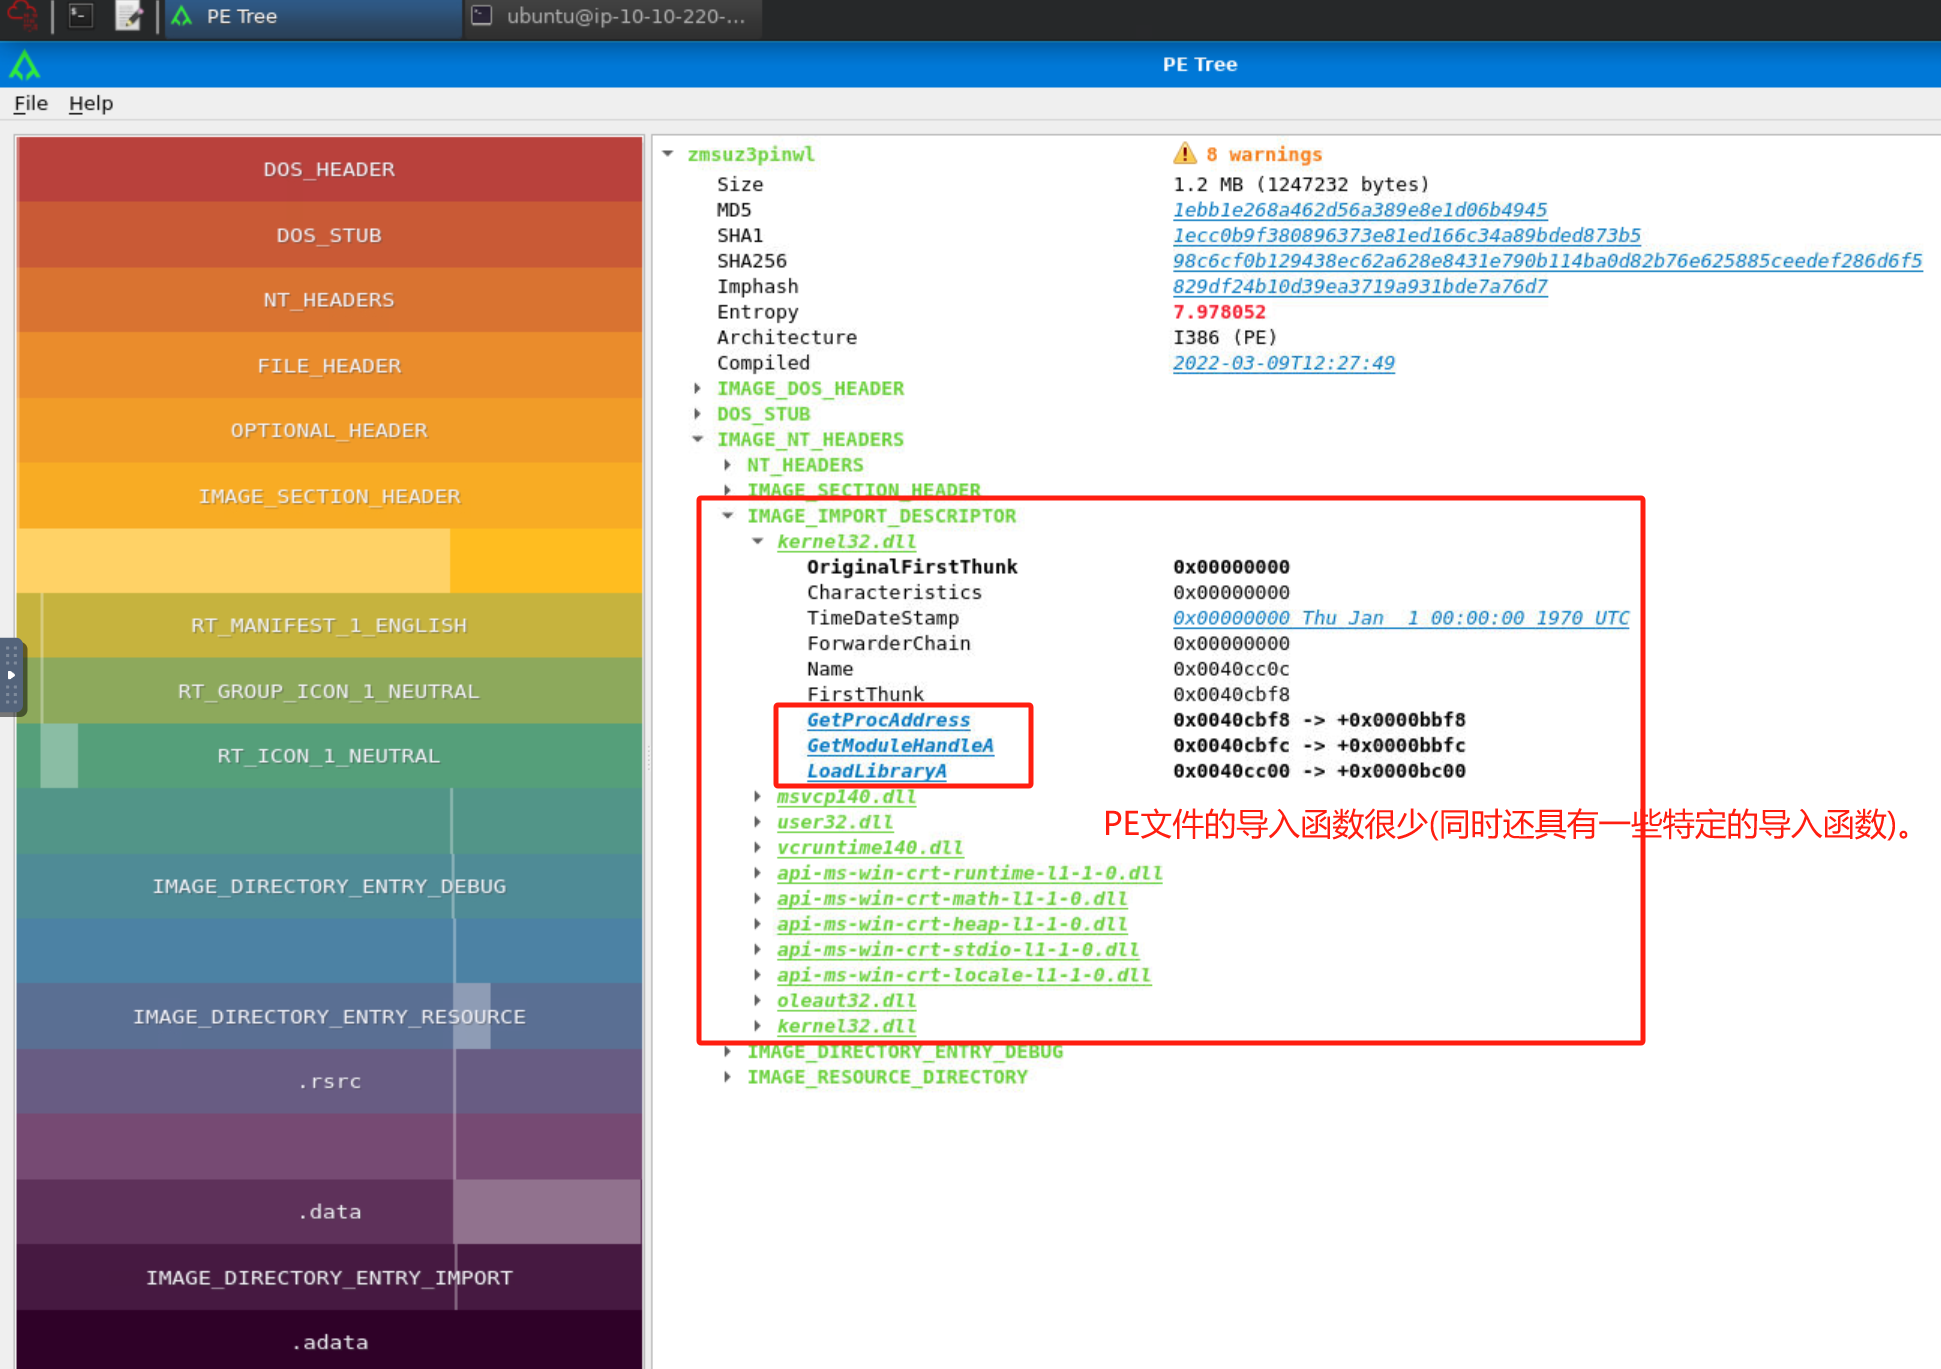Viewport: 1941px width, 1369px height.
Task: Collapse the zmsuz3pinwl root node
Action: (668, 154)
